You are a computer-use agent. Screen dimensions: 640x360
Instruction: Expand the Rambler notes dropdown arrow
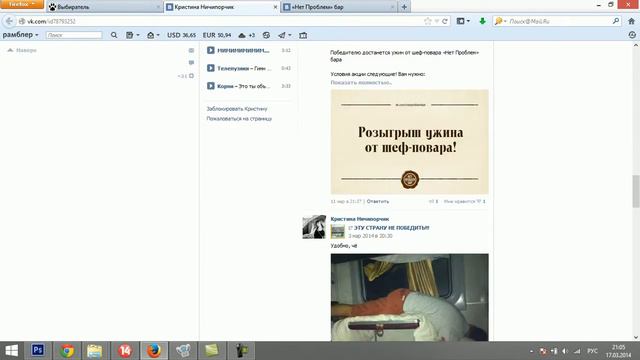138,35
